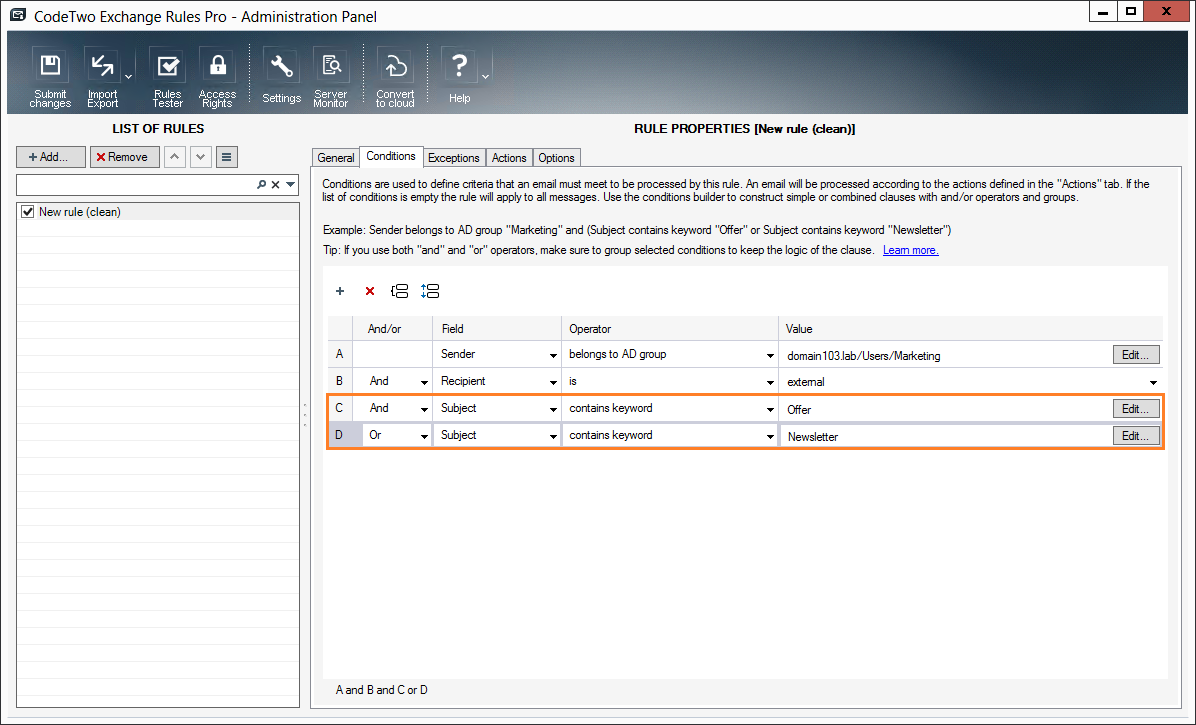This screenshot has height=725, width=1196.
Task: Toggle New rule (clean) checkbox
Action: point(27,212)
